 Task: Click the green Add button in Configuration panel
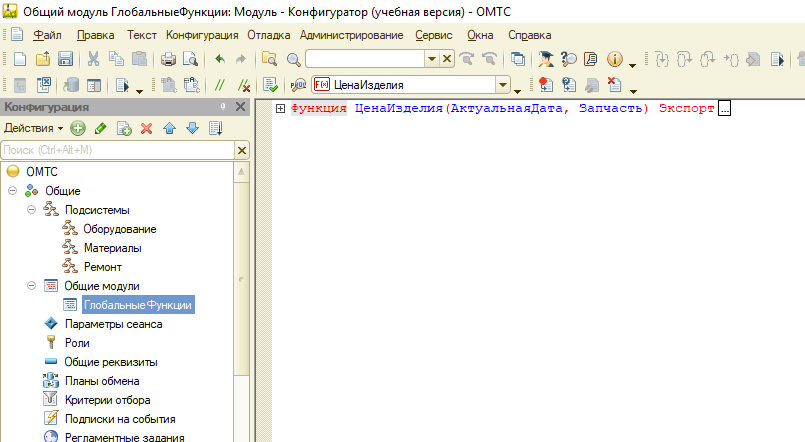point(78,128)
